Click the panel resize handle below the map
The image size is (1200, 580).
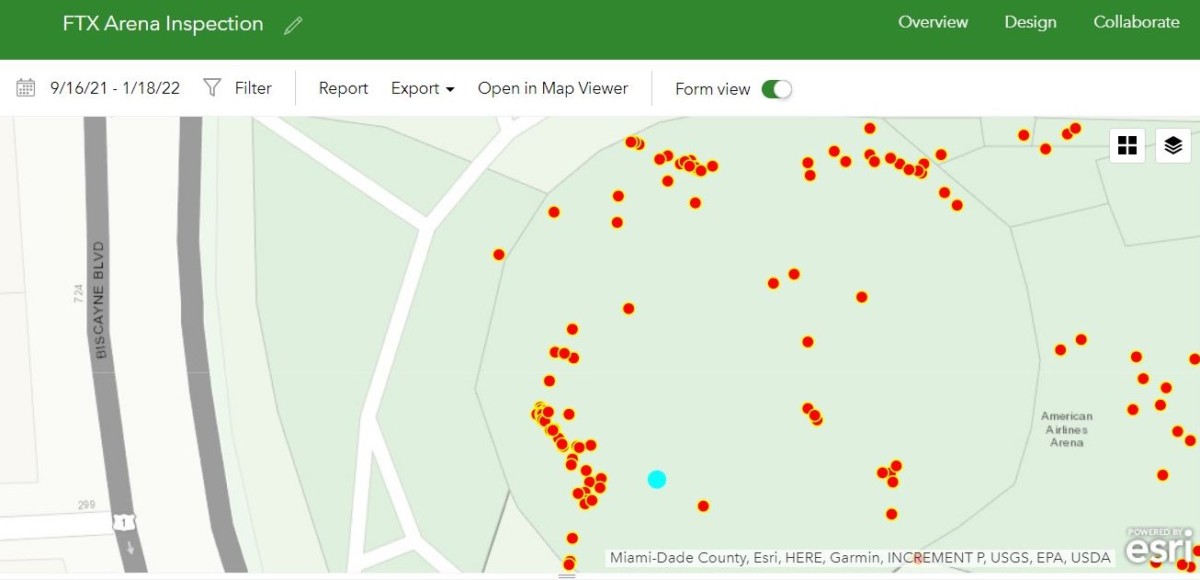tap(567, 576)
